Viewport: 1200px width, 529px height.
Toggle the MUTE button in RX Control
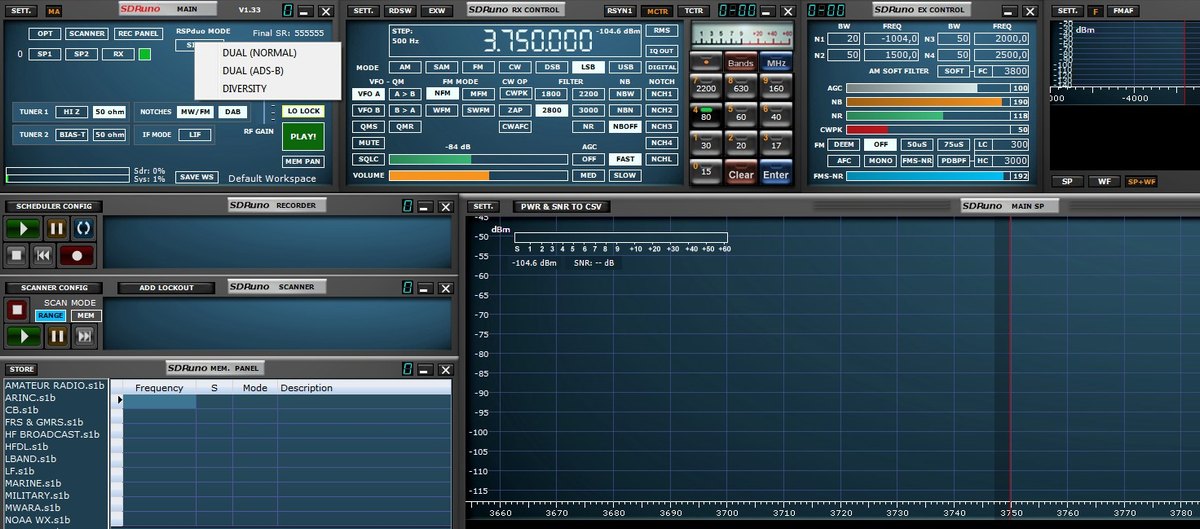[368, 143]
